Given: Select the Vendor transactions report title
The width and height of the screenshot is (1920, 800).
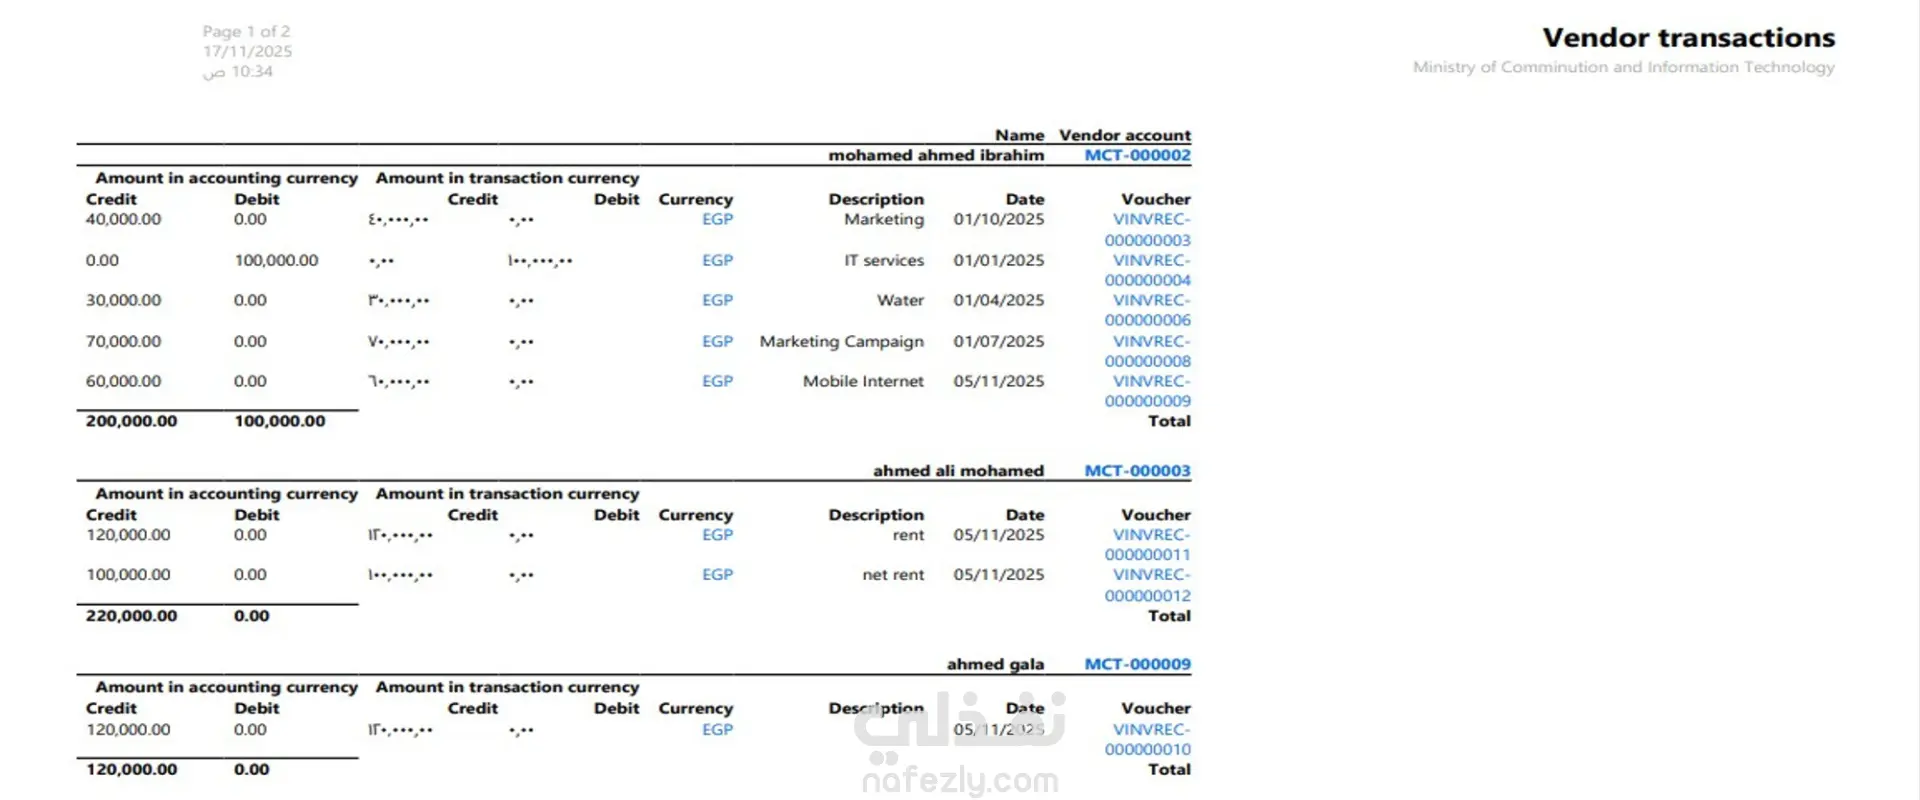Looking at the screenshot, I should [x=1688, y=38].
